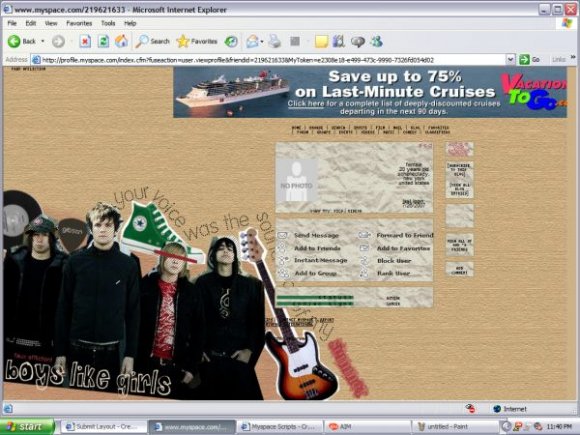Click the Print toolbar icon
The image size is (580, 435).
[274, 41]
